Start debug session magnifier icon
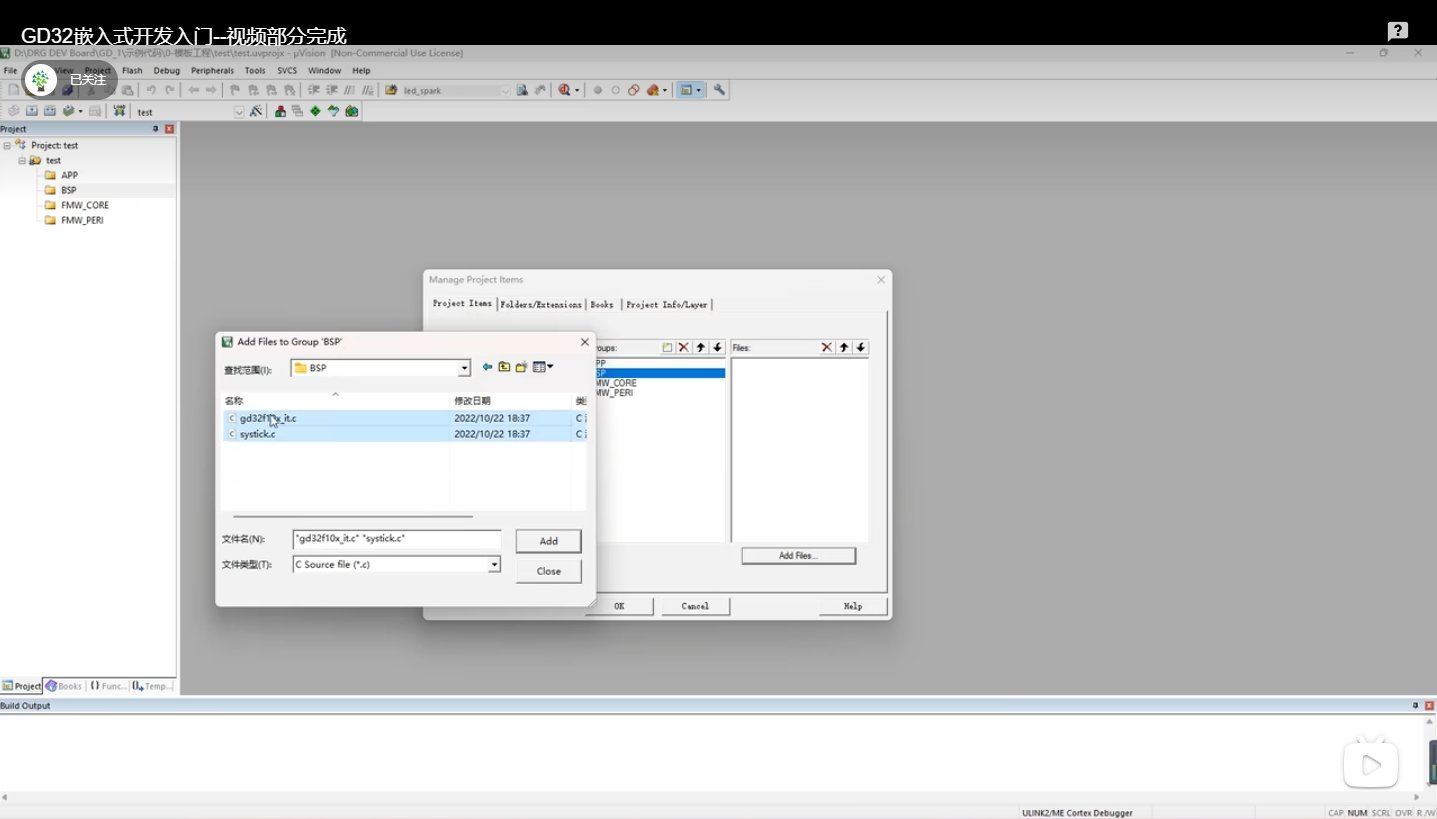This screenshot has height=819, width=1437. coord(564,90)
